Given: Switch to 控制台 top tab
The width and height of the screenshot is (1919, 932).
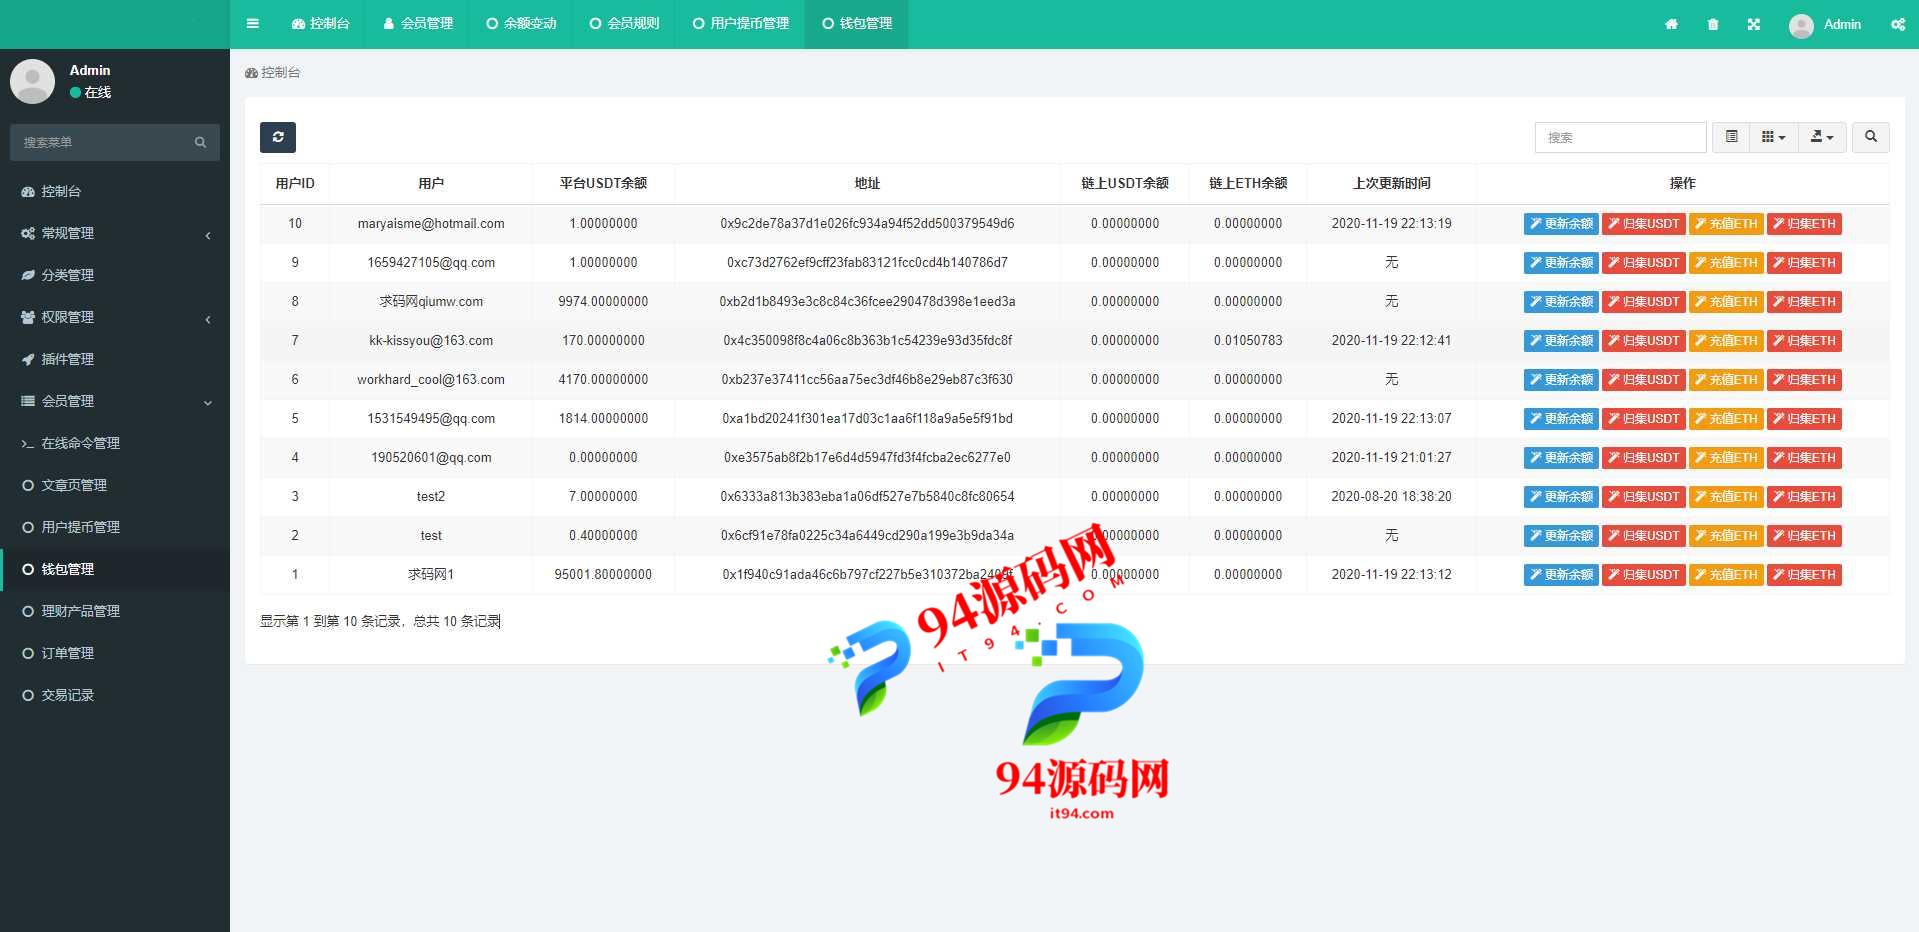Looking at the screenshot, I should (321, 24).
